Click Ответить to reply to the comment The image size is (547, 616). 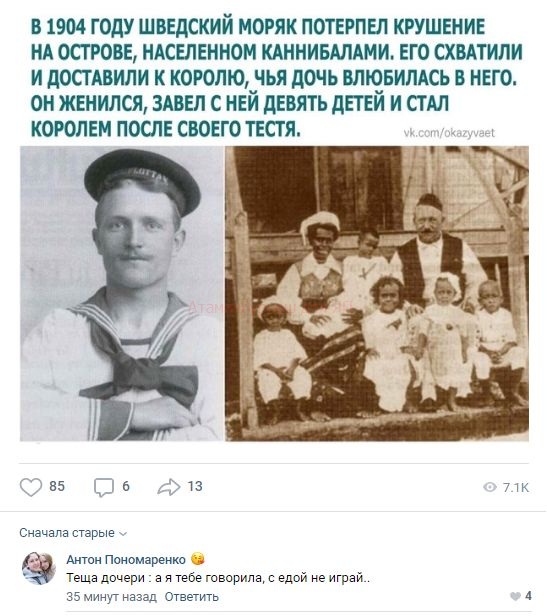[191, 597]
